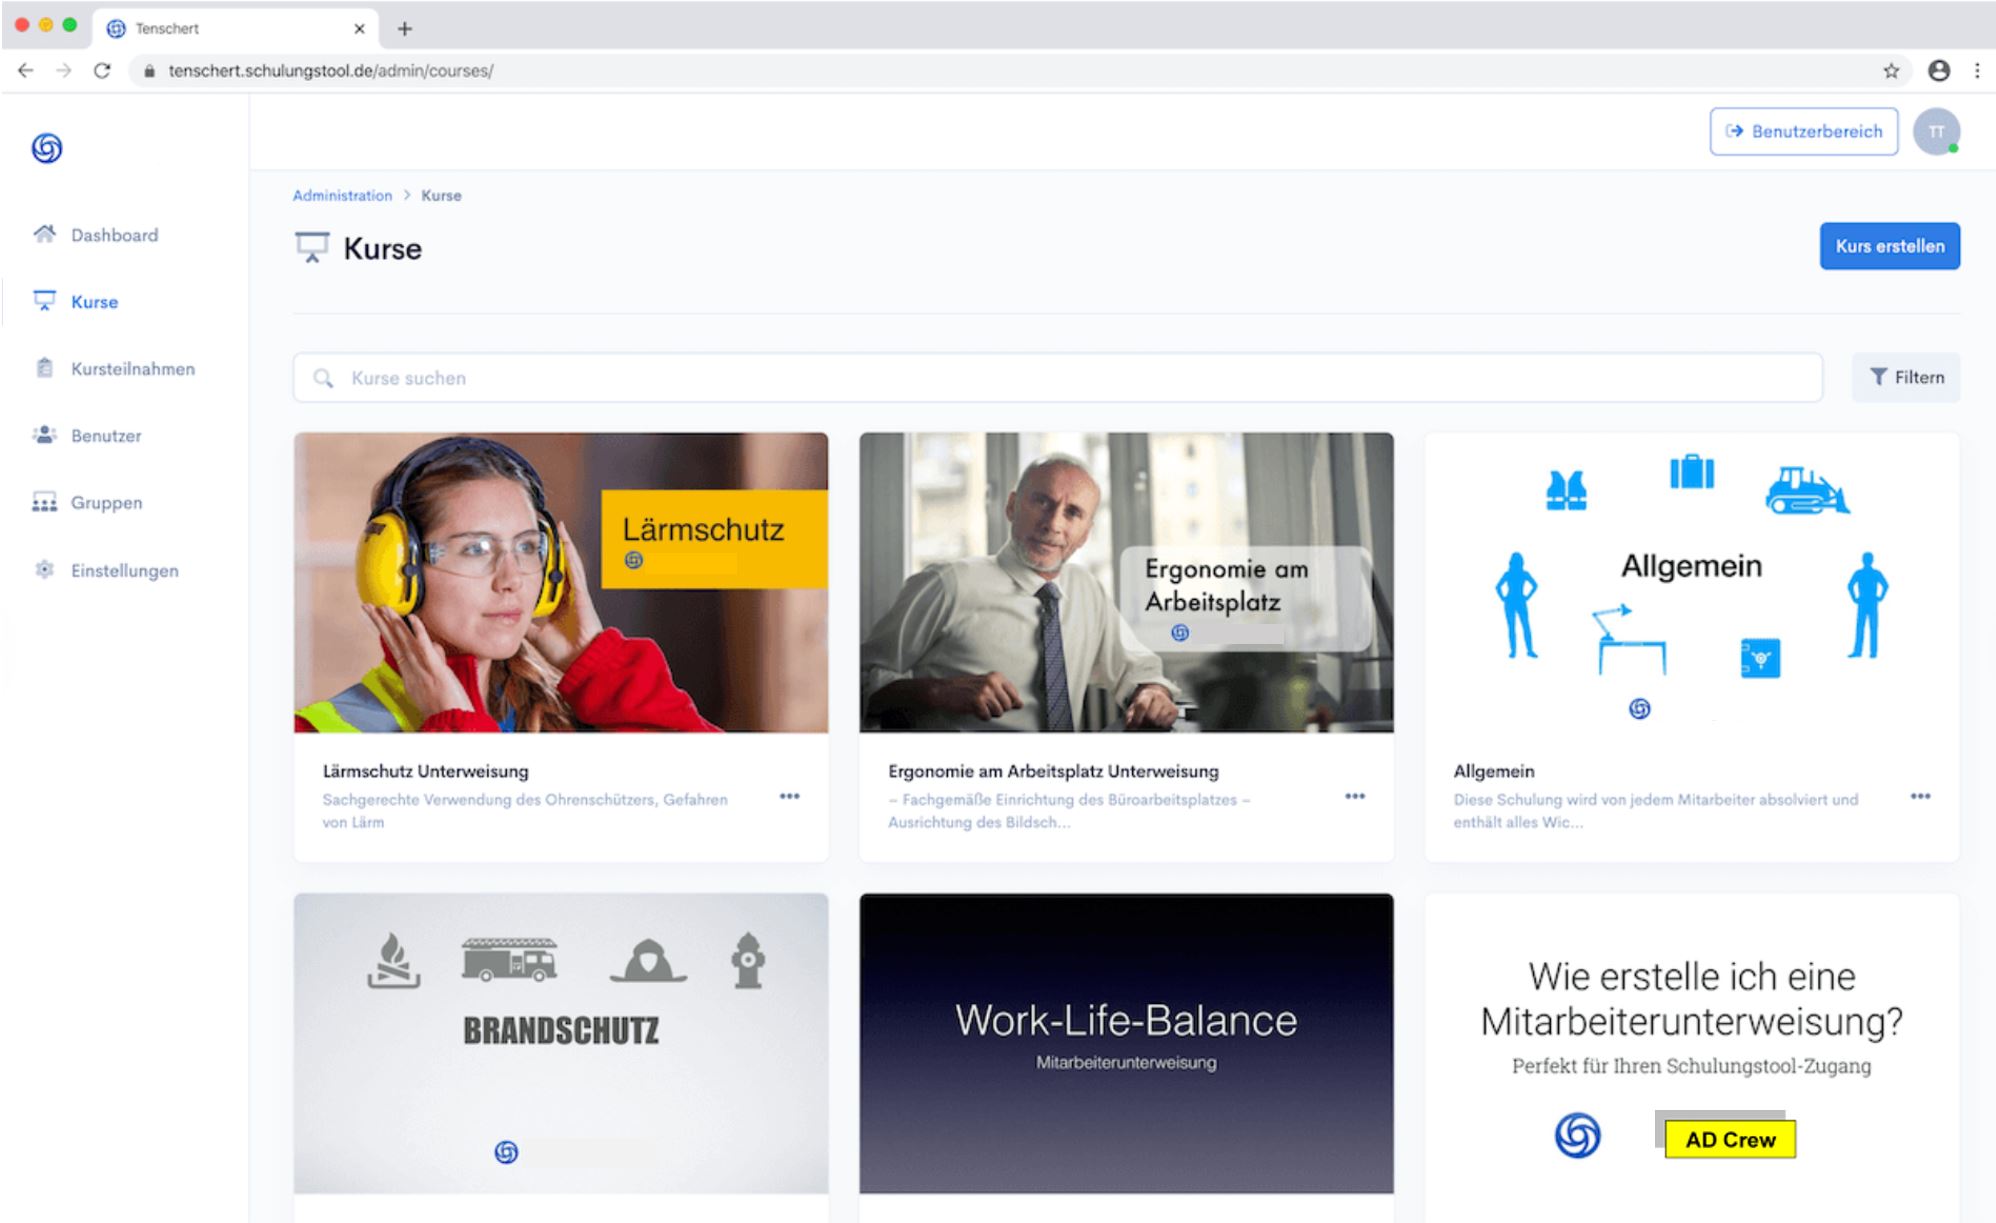This screenshot has height=1223, width=1996.
Task: Select Kurse in the sidebar
Action: tap(94, 302)
